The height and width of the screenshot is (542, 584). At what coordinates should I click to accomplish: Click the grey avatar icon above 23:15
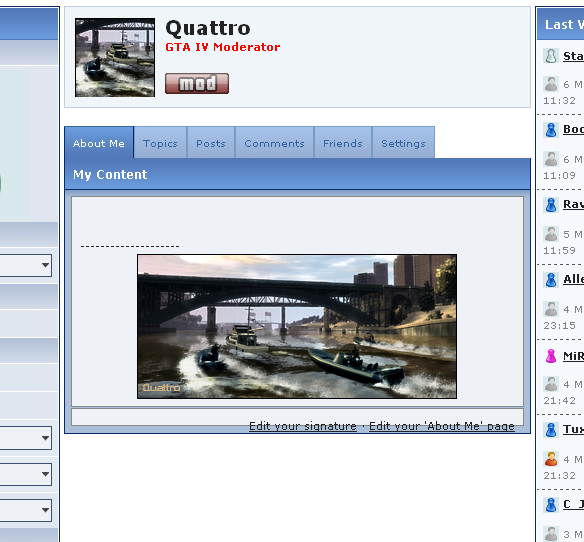pyautogui.click(x=551, y=308)
